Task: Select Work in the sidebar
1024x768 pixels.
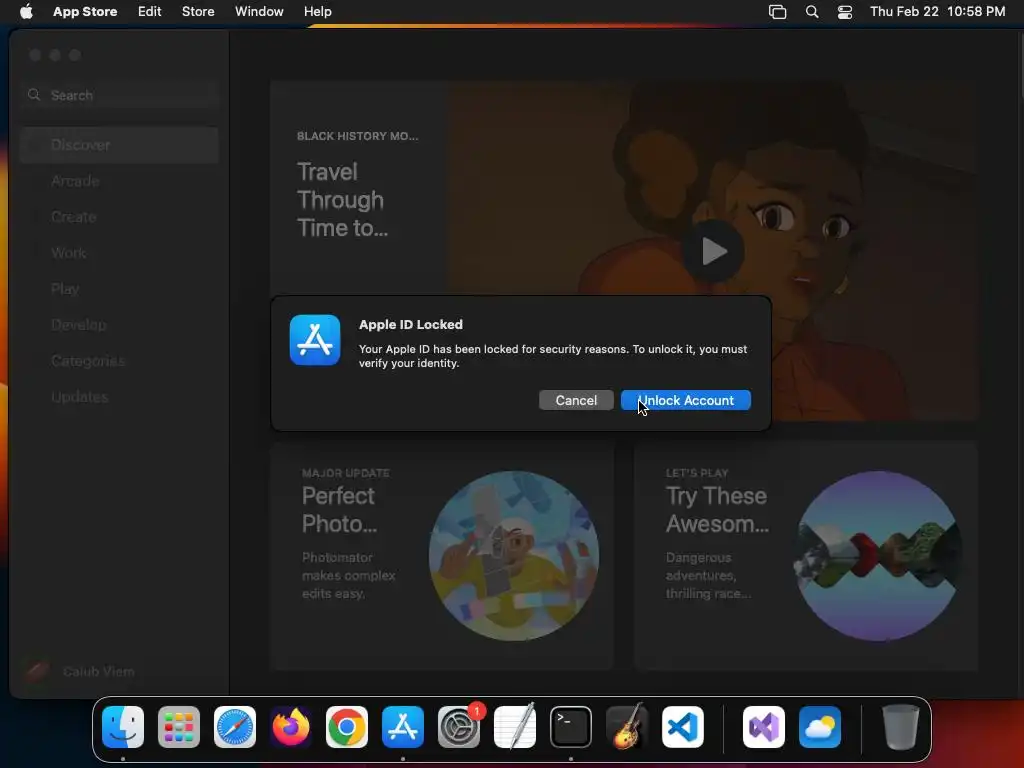Action: tap(120, 253)
